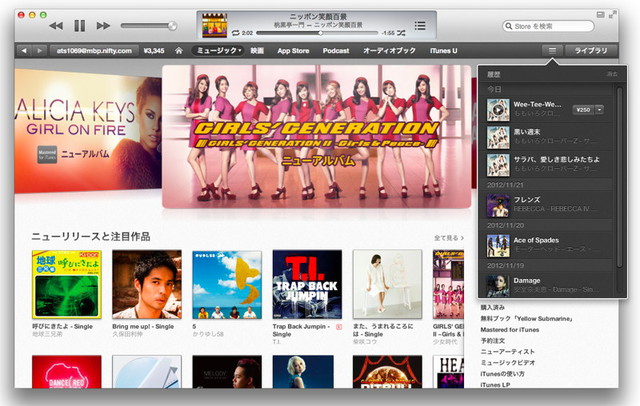640x406 pixels.
Task: Open the Up Next list icon
Action: 420,26
